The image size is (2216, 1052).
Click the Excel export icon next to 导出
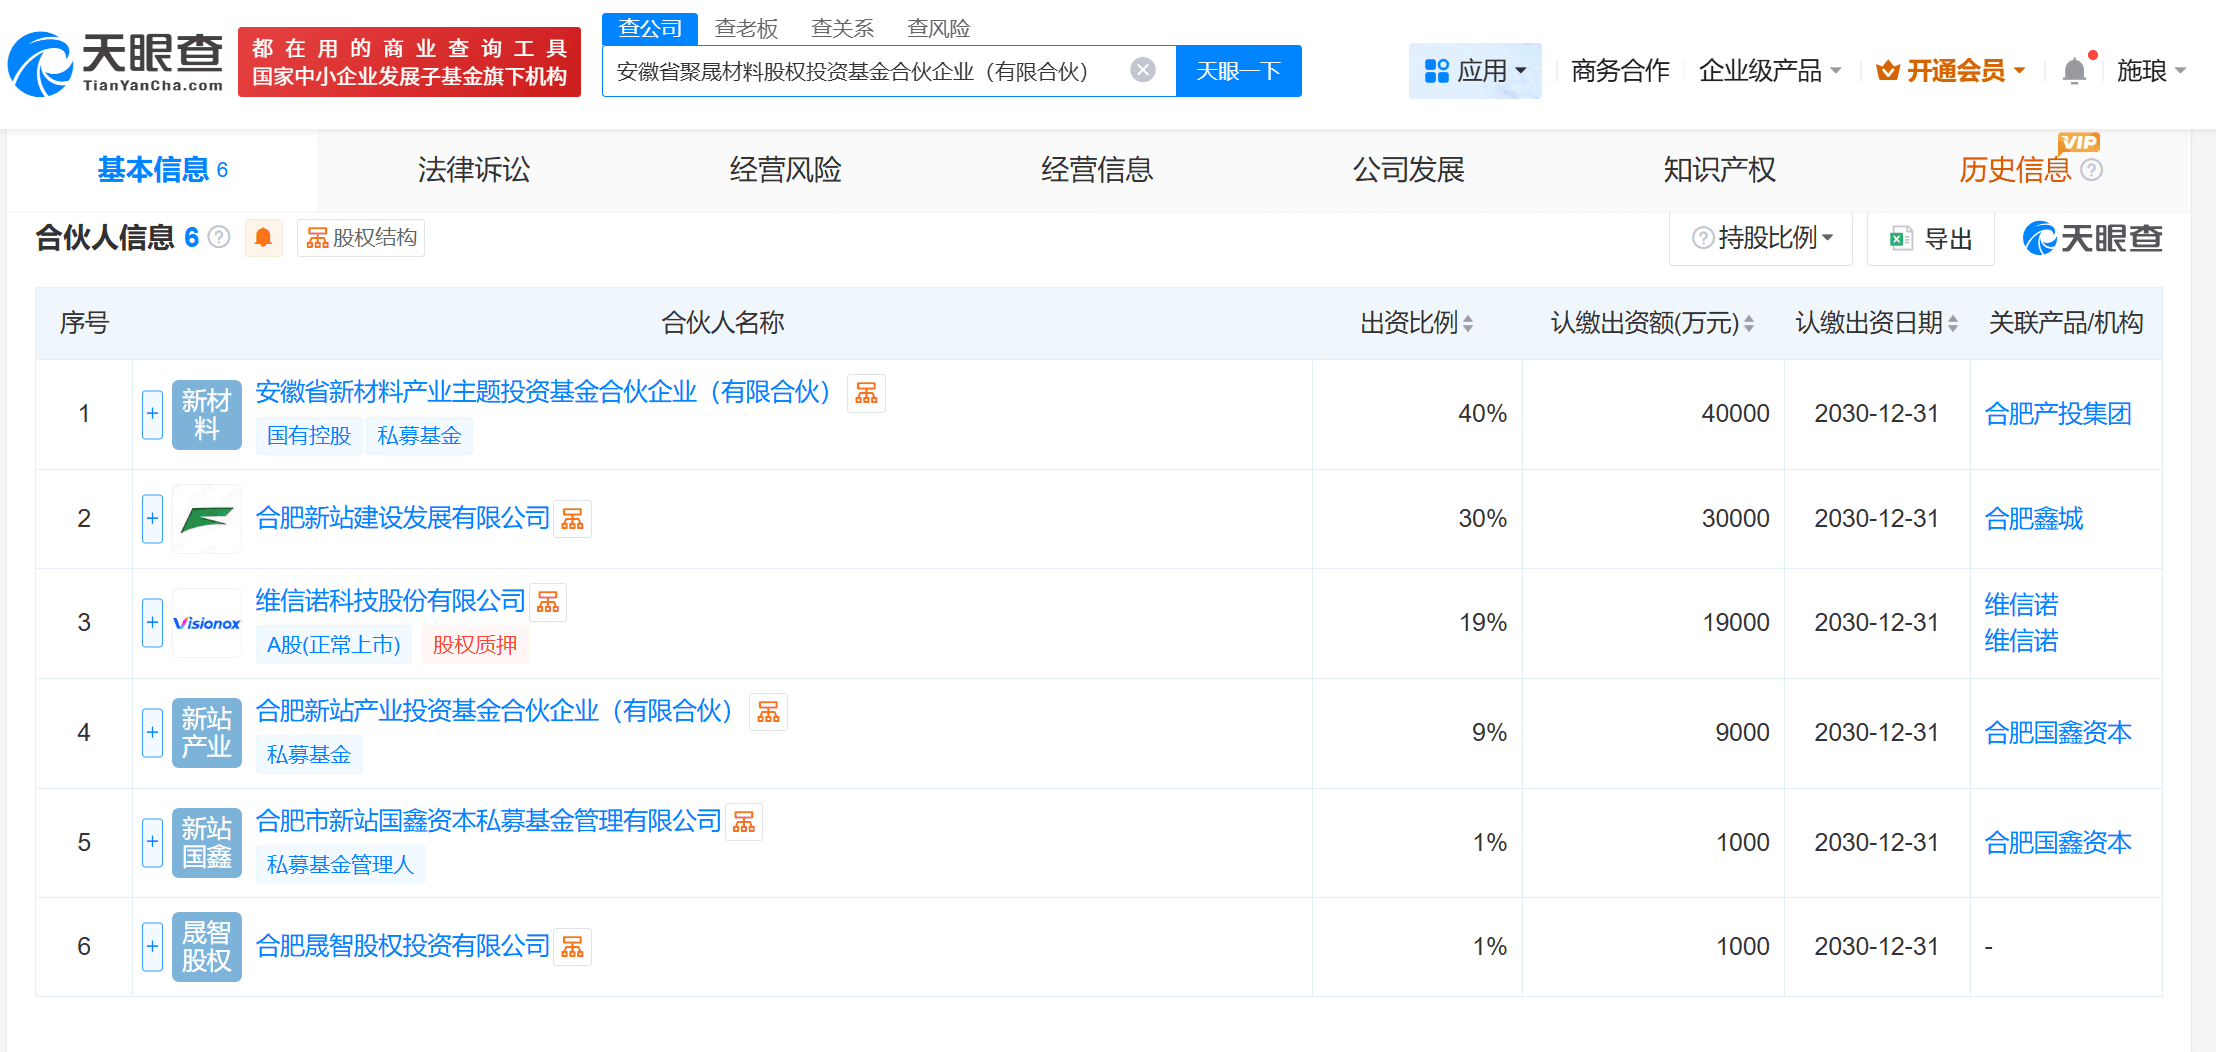point(1896,238)
